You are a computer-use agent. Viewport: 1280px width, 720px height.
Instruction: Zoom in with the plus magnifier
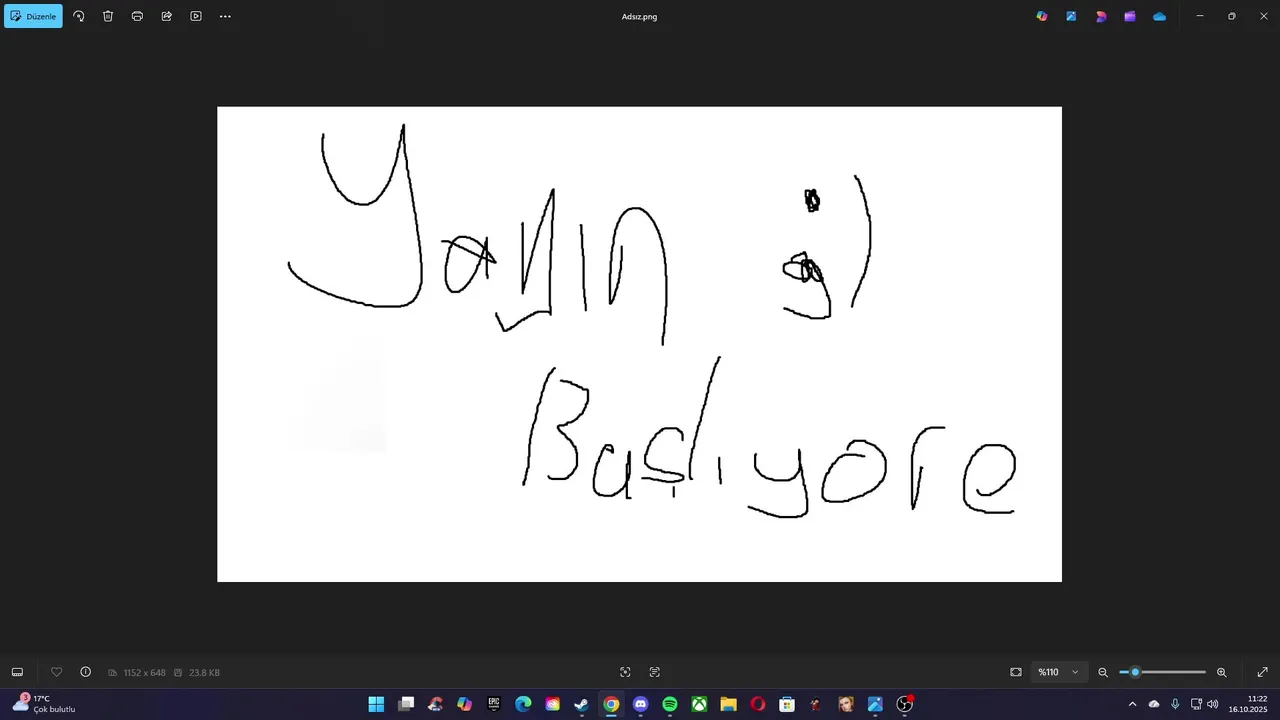1221,672
